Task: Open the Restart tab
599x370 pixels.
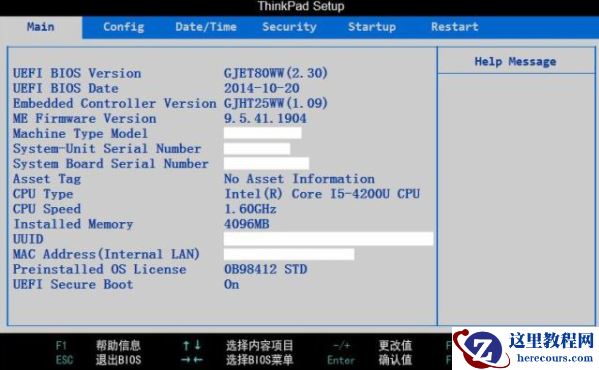Action: pos(455,27)
